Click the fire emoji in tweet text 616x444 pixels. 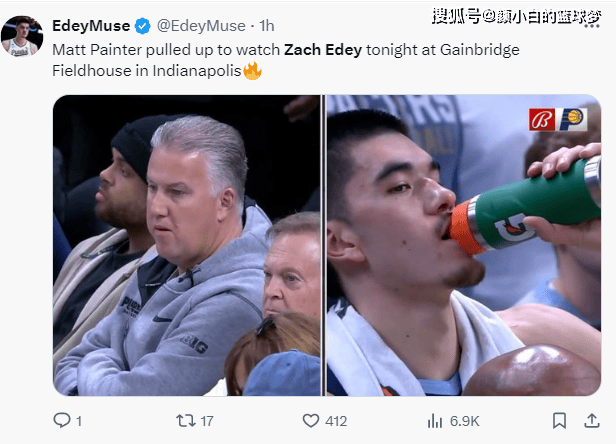(253, 71)
